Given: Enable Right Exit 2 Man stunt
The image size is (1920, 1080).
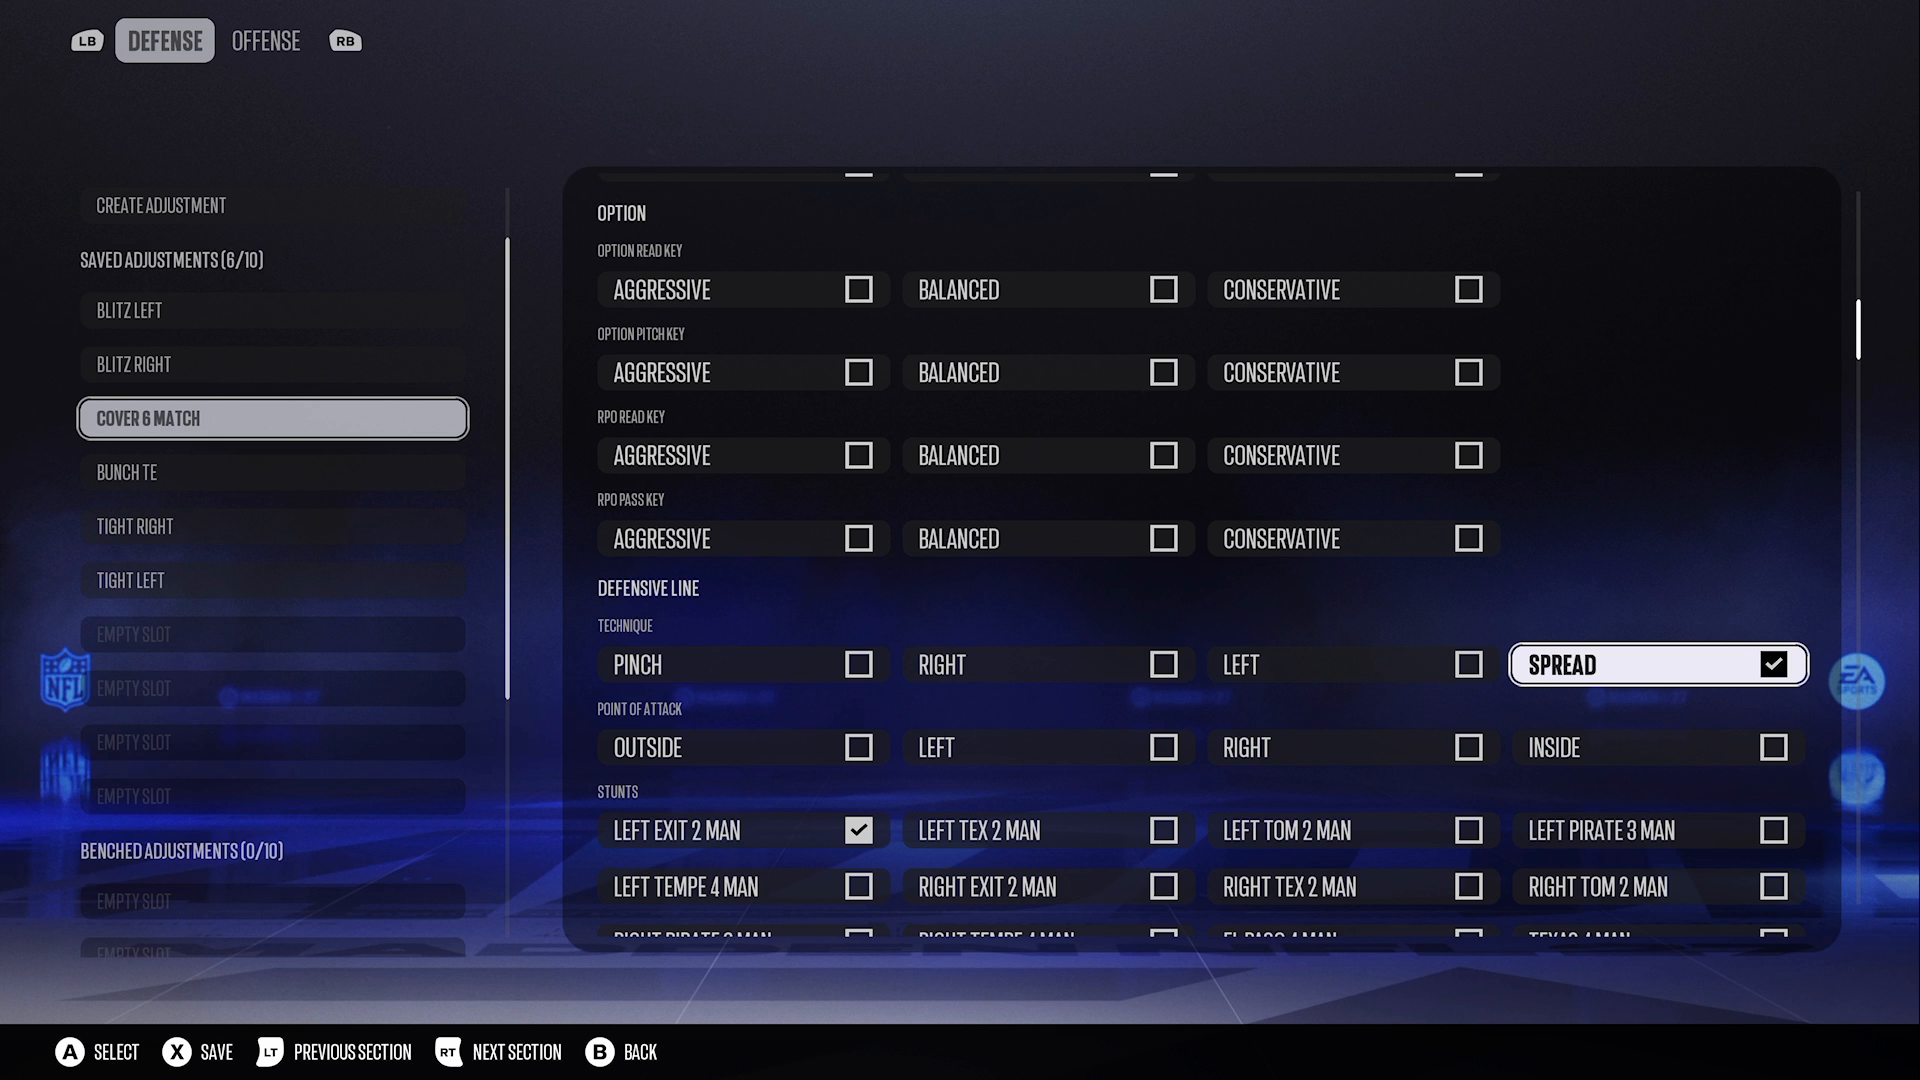Looking at the screenshot, I should (x=1164, y=887).
